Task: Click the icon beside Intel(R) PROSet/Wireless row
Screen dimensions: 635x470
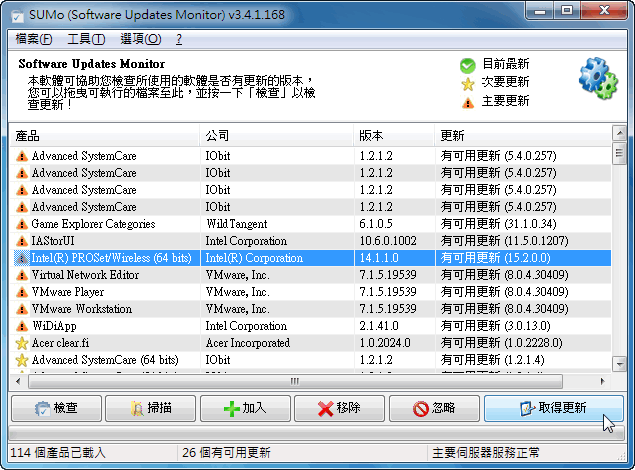Action: pyautogui.click(x=22, y=259)
